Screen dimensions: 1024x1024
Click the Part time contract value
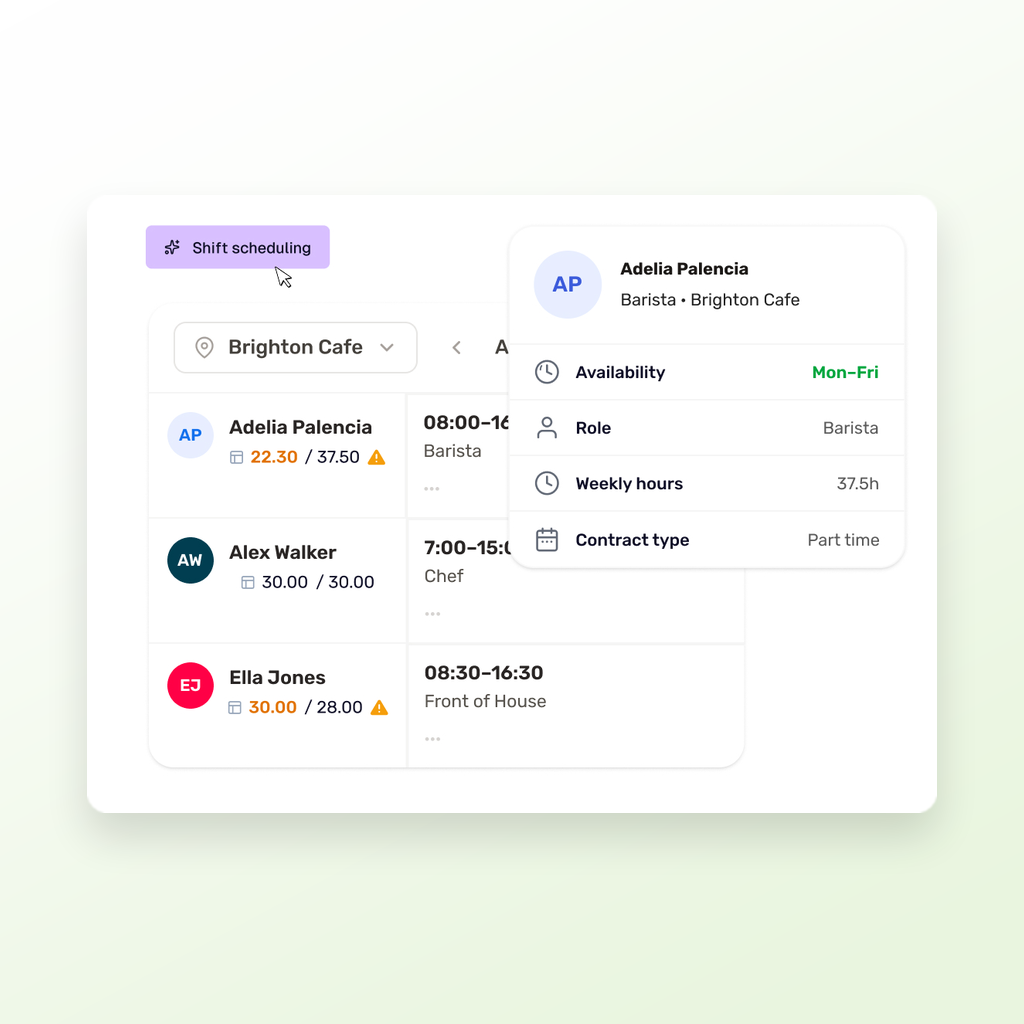(x=843, y=540)
